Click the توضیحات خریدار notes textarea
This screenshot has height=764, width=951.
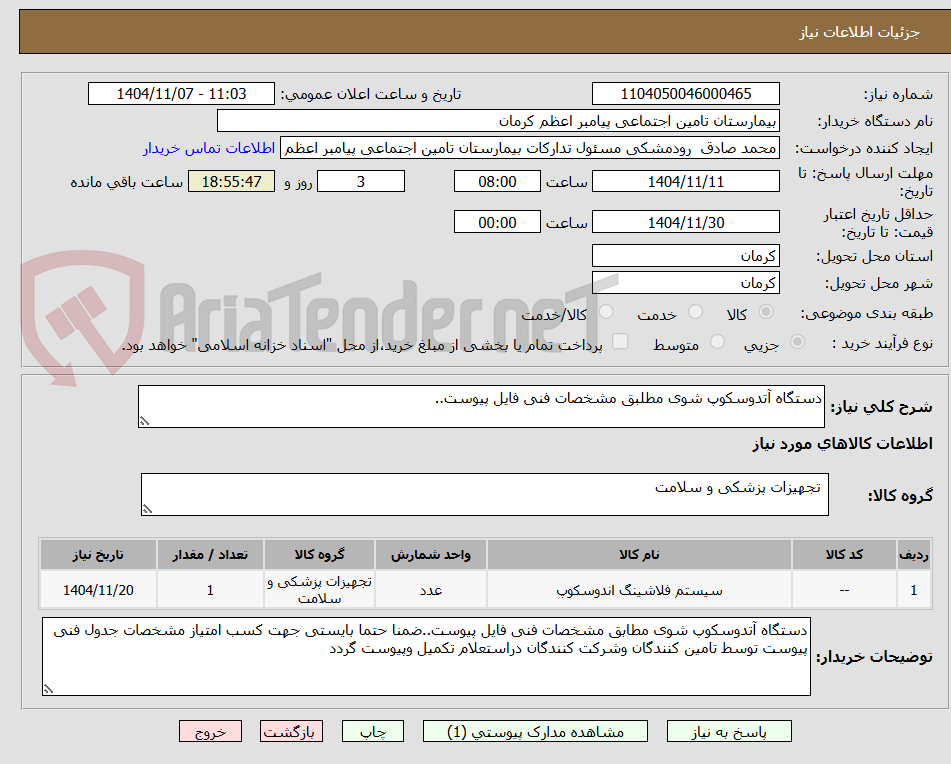(426, 657)
